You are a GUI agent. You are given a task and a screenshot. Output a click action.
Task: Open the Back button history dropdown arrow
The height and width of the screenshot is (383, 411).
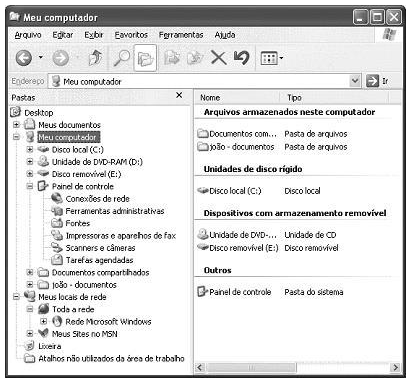pyautogui.click(x=41, y=58)
